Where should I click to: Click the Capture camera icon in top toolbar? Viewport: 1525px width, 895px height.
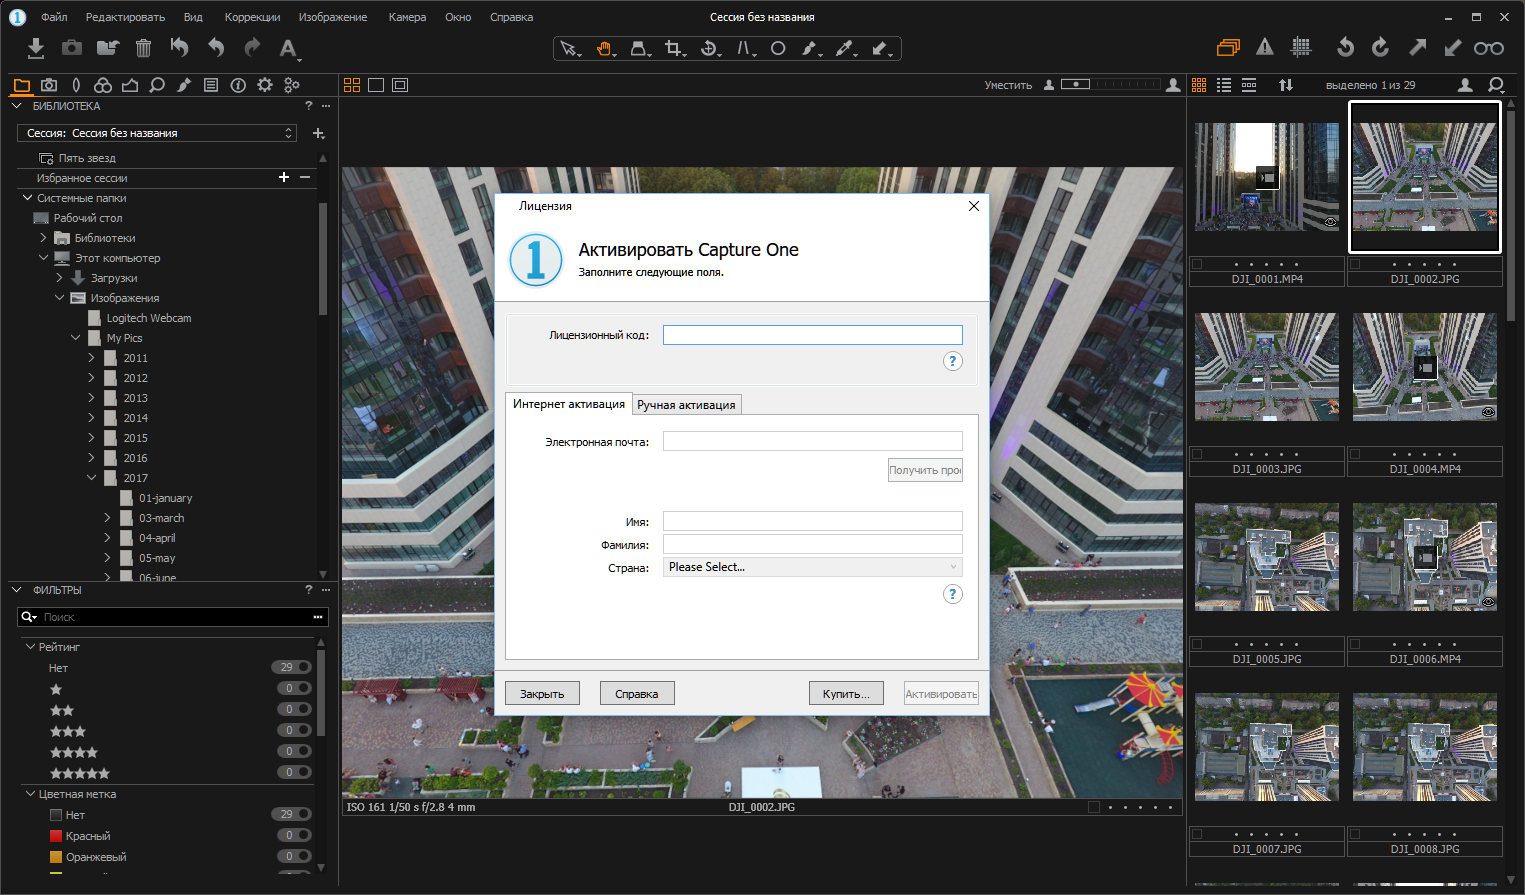coord(72,48)
